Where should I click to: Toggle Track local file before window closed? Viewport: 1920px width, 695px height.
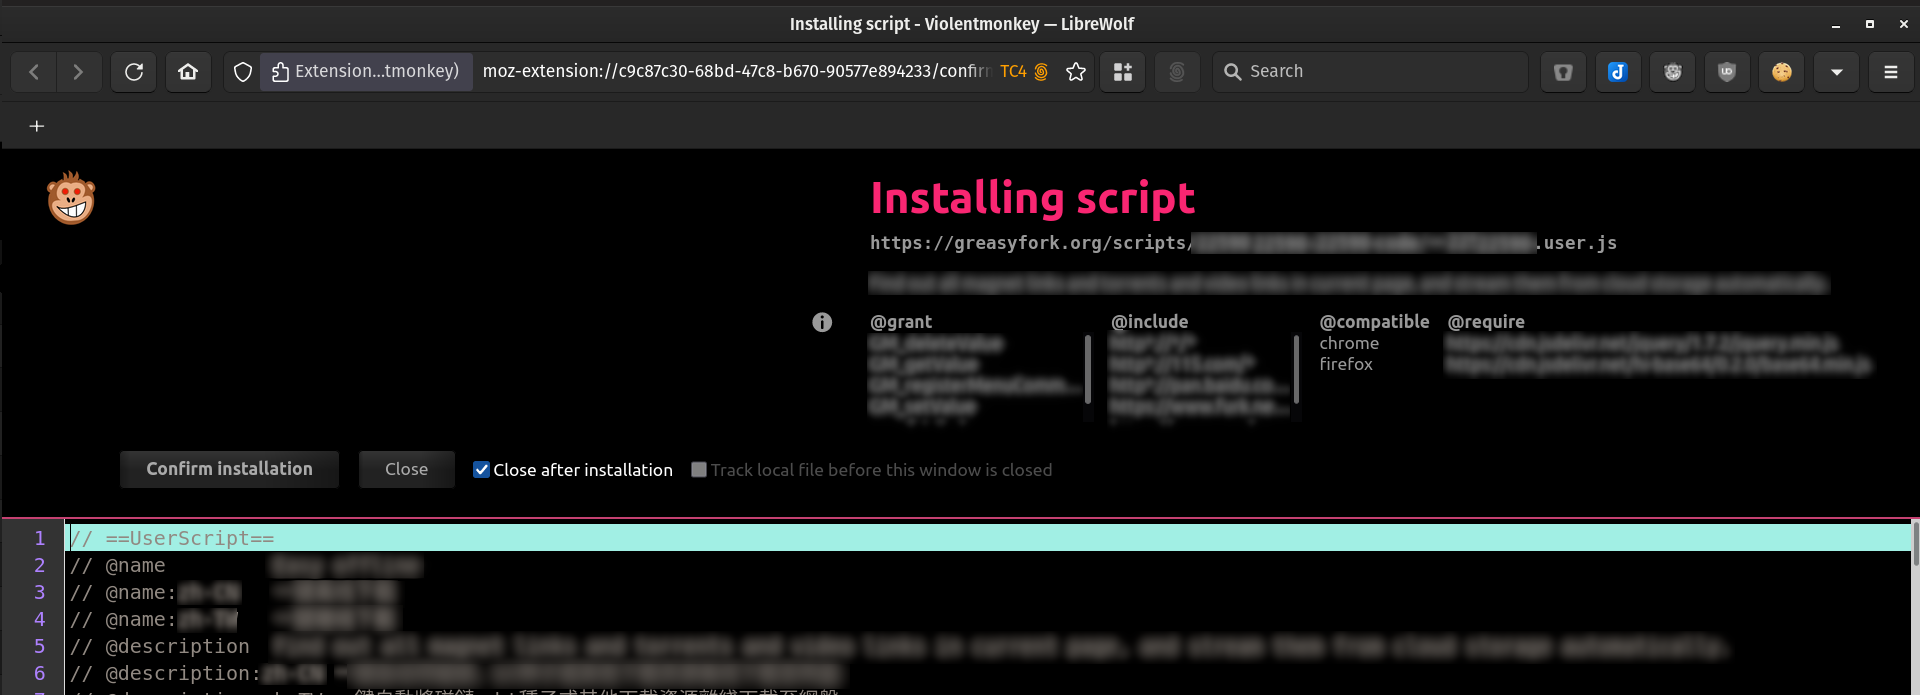pos(699,470)
